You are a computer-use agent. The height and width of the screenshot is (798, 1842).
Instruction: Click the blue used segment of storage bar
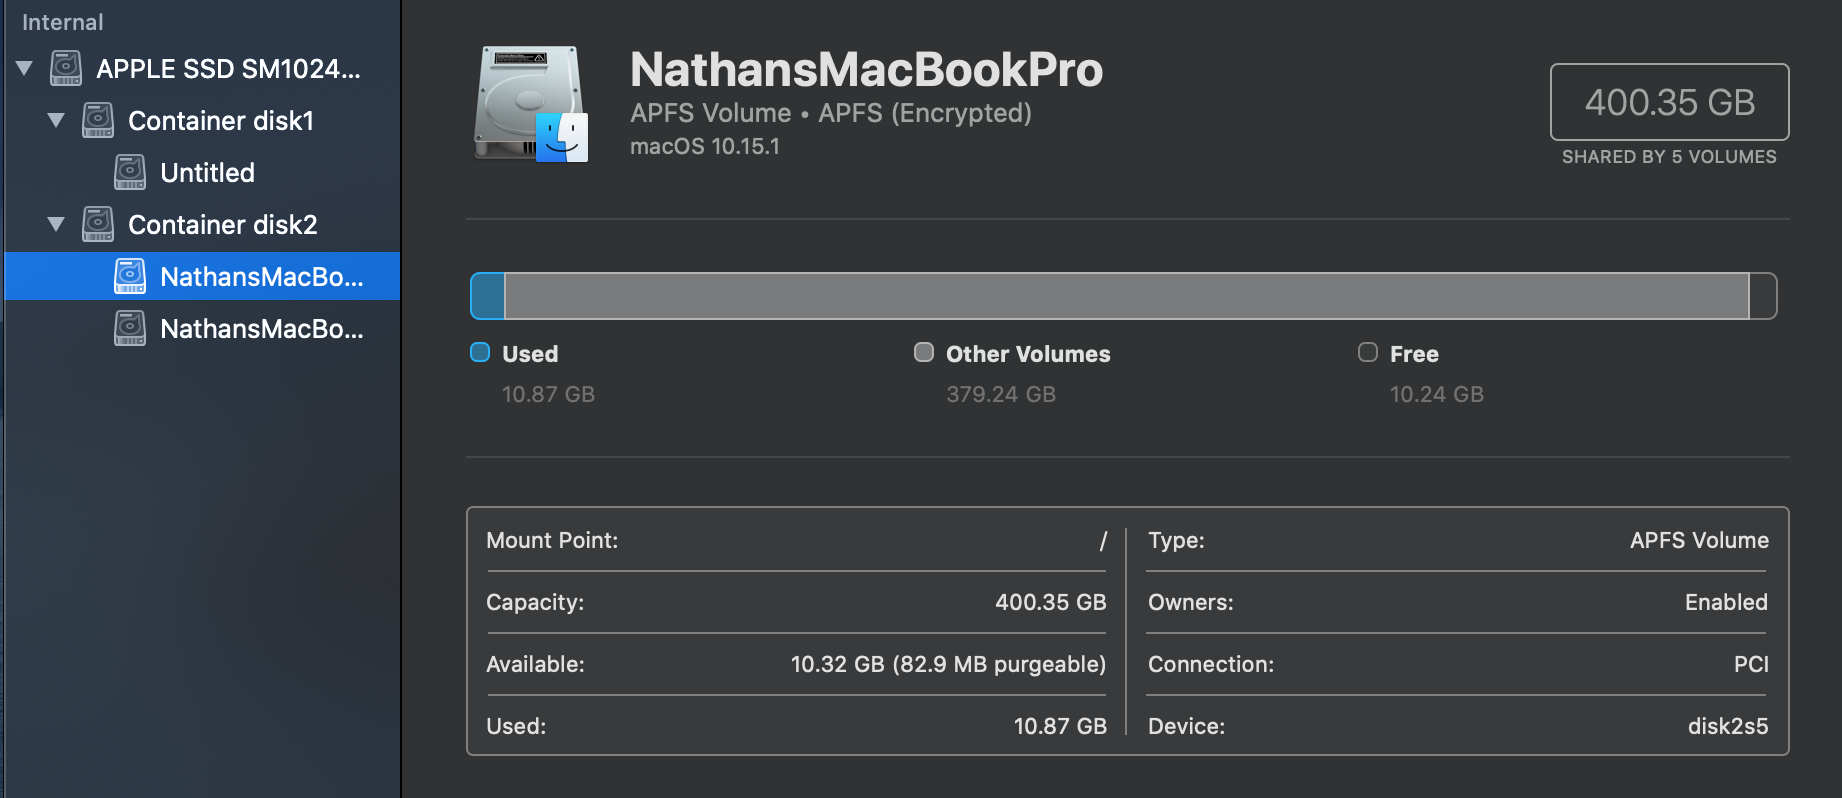tap(488, 296)
